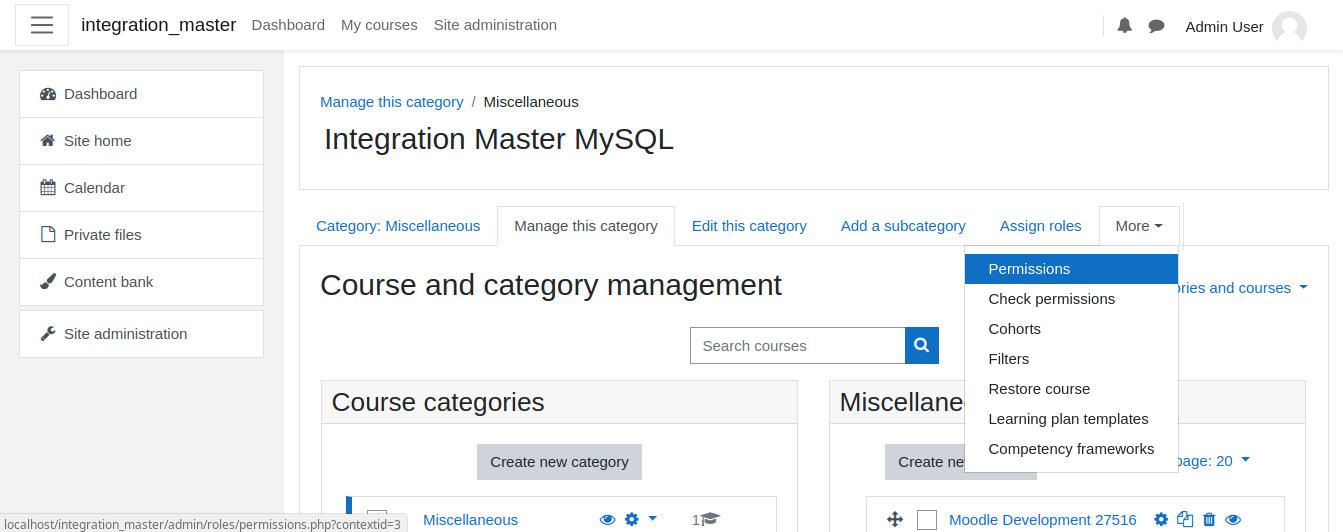Image resolution: width=1343 pixels, height=532 pixels.
Task: Select Competency frameworks menu item
Action: (1071, 449)
